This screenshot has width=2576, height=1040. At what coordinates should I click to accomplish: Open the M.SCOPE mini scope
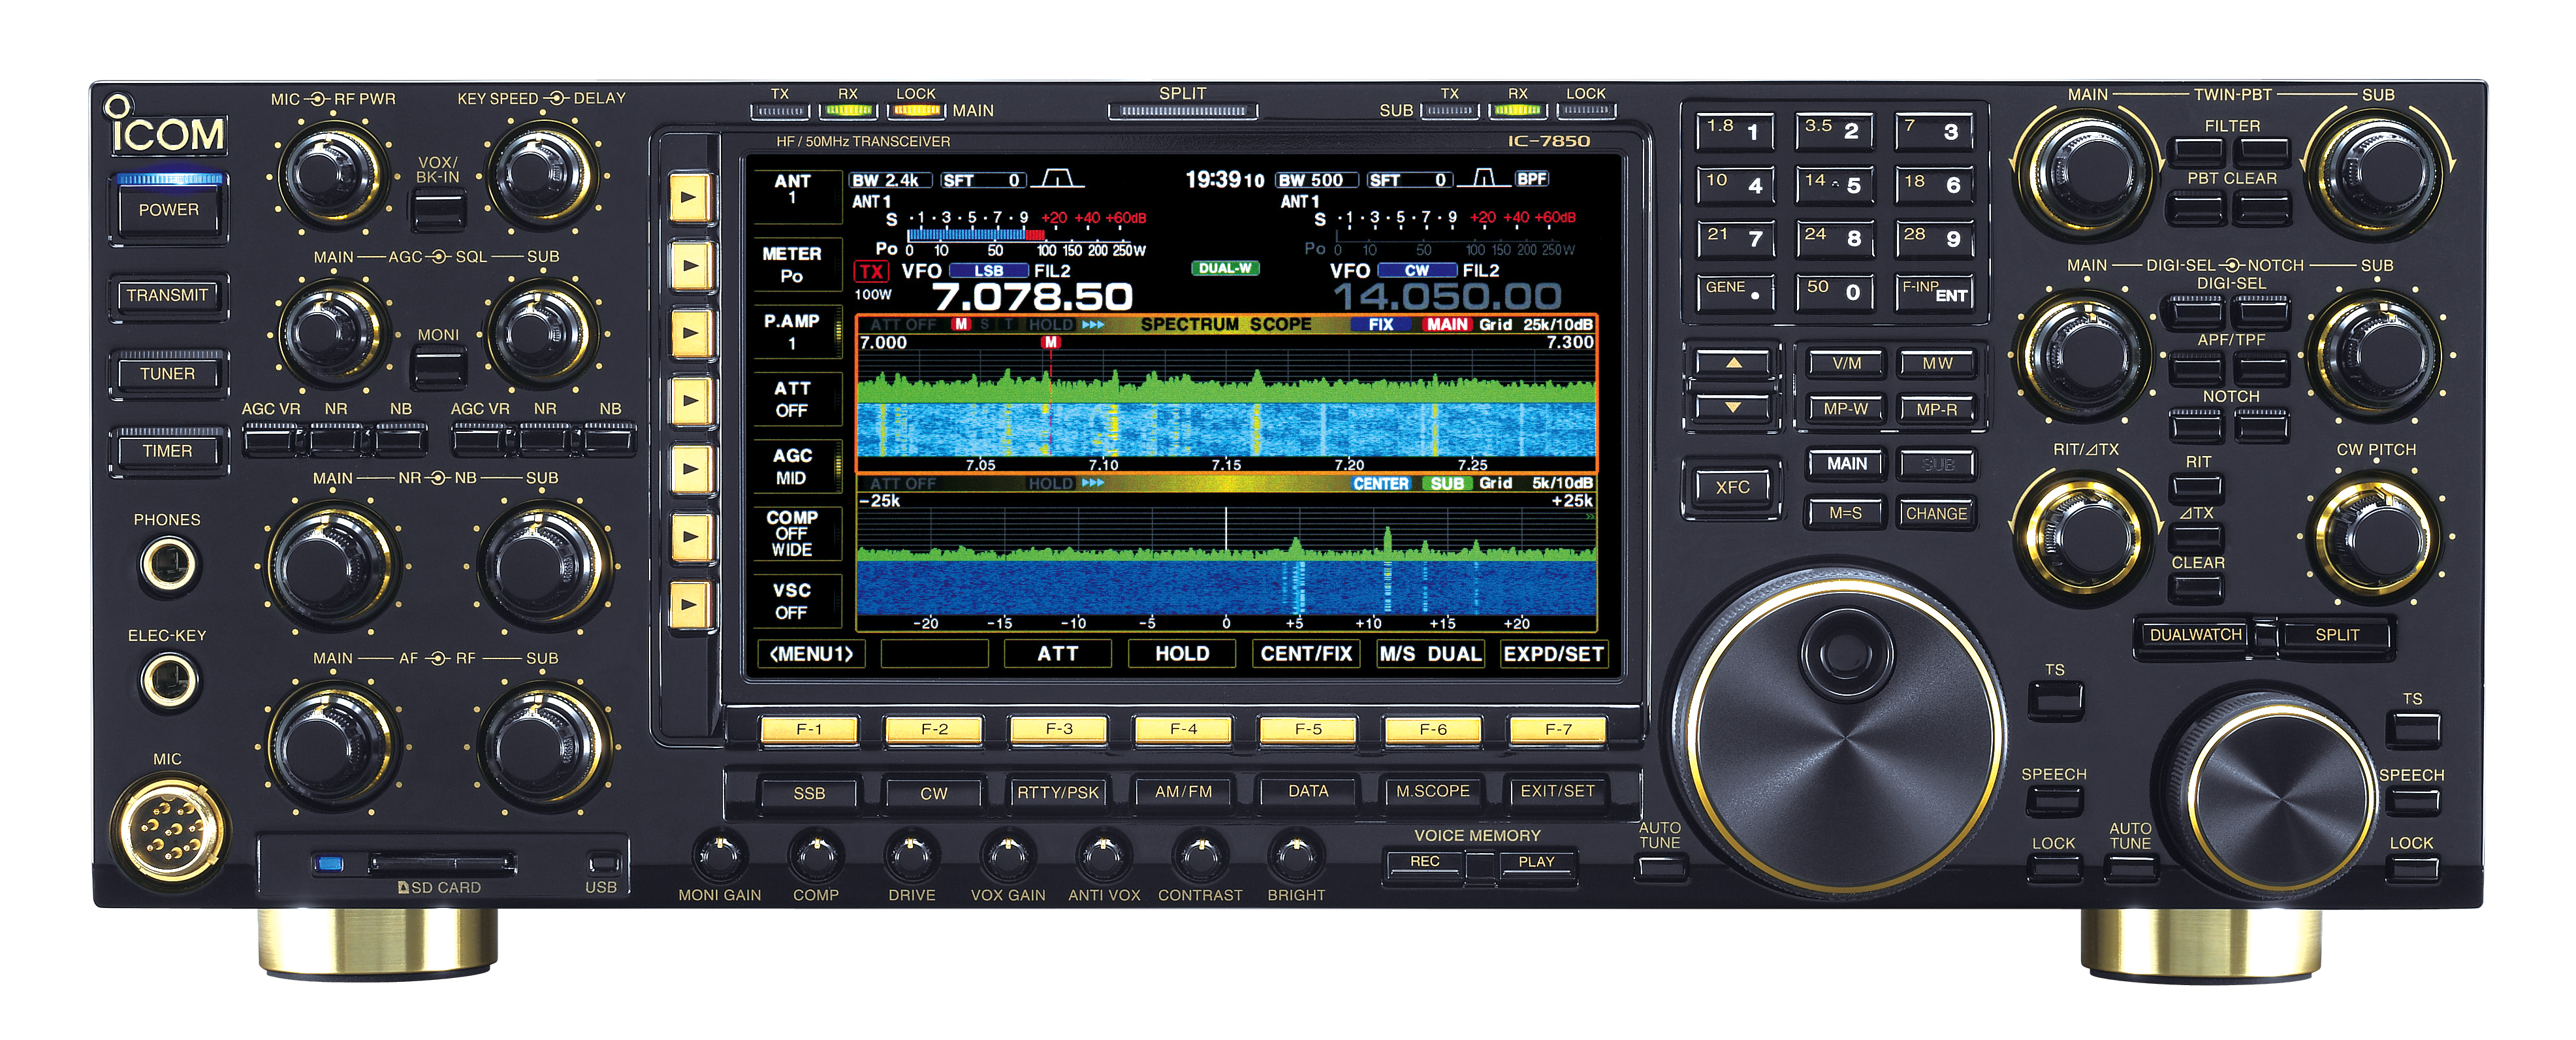1432,793
